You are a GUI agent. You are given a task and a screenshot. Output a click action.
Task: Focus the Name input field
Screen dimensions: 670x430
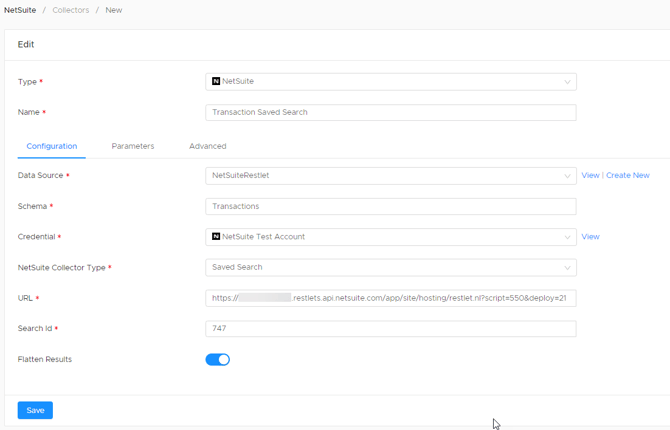391,112
